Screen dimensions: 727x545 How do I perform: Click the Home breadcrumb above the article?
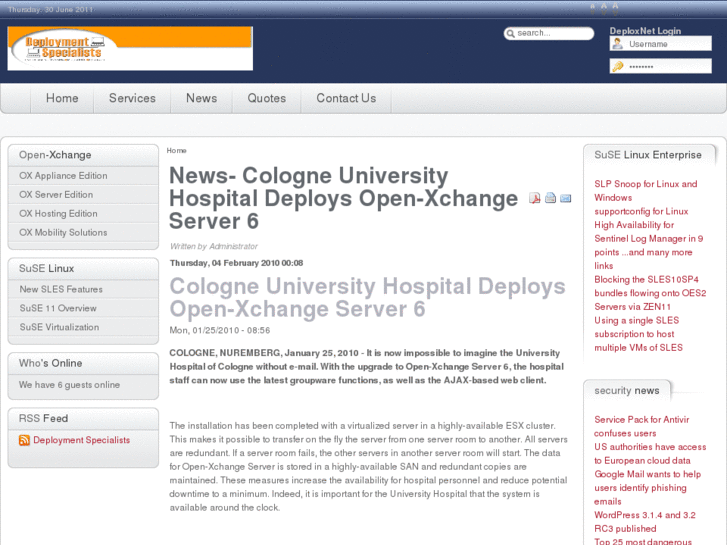[x=176, y=151]
